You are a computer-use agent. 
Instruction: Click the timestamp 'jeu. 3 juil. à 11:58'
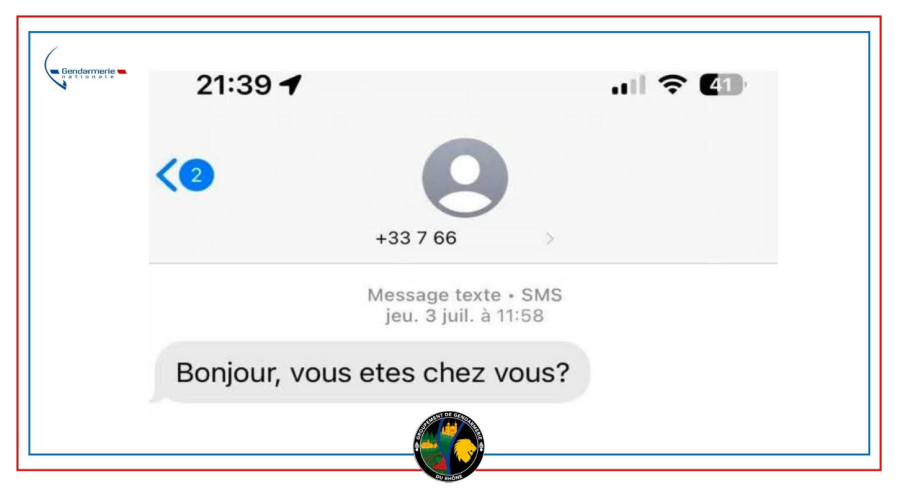(464, 316)
